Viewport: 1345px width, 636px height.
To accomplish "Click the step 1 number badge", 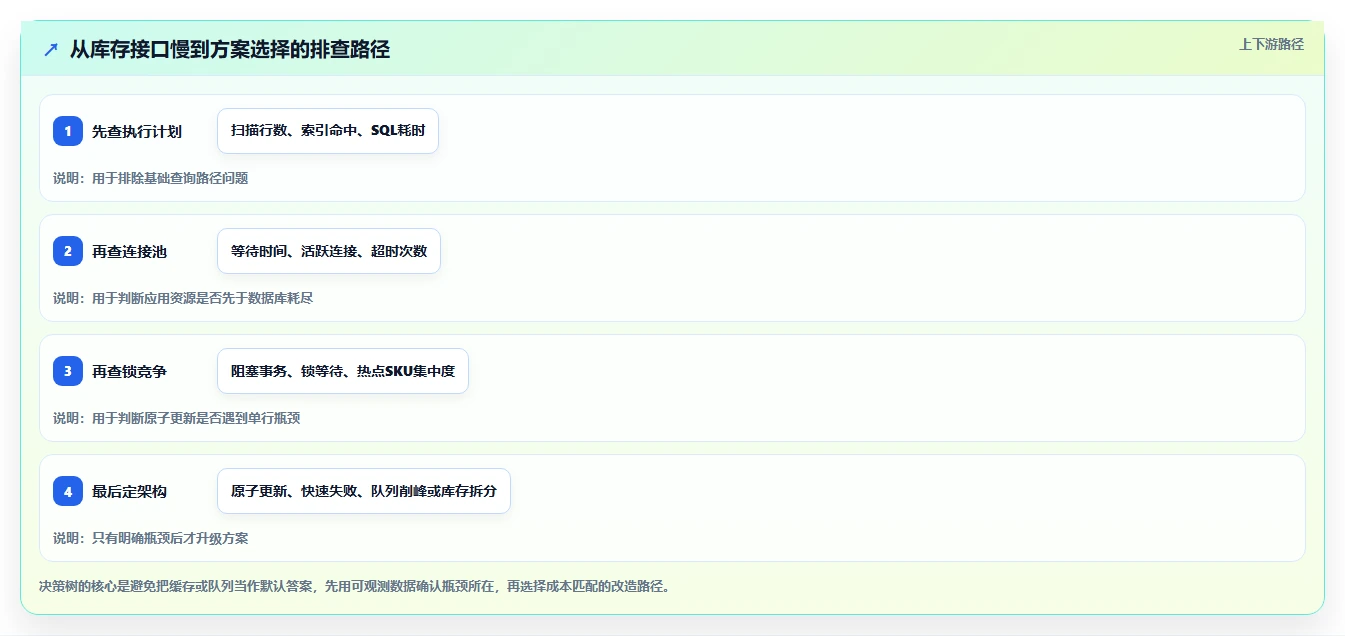I will pos(68,131).
